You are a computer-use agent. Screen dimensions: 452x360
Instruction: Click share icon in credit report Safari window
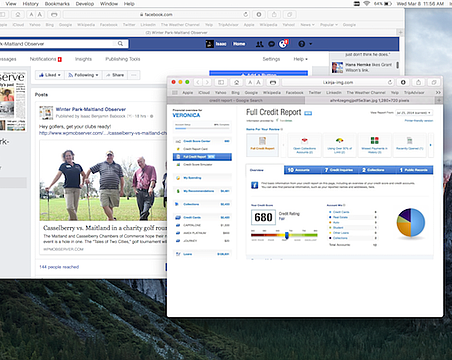click(x=418, y=82)
